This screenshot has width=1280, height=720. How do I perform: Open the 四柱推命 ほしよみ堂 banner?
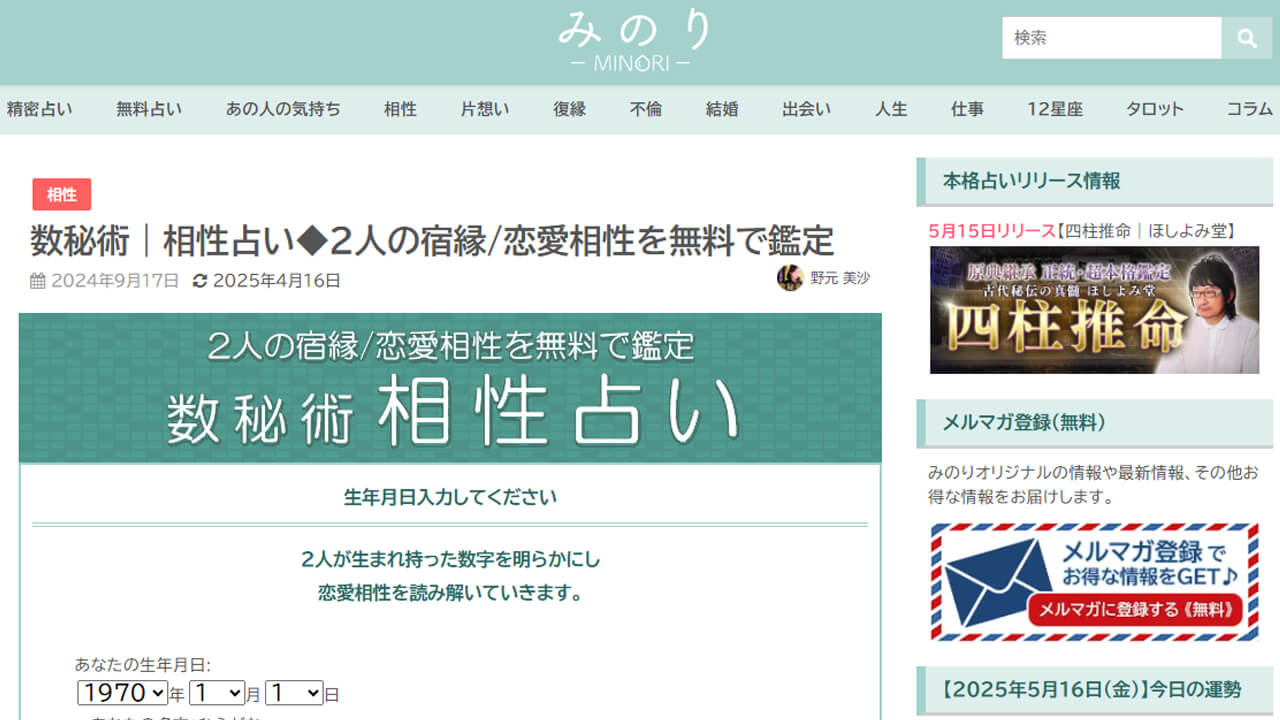[x=1094, y=310]
